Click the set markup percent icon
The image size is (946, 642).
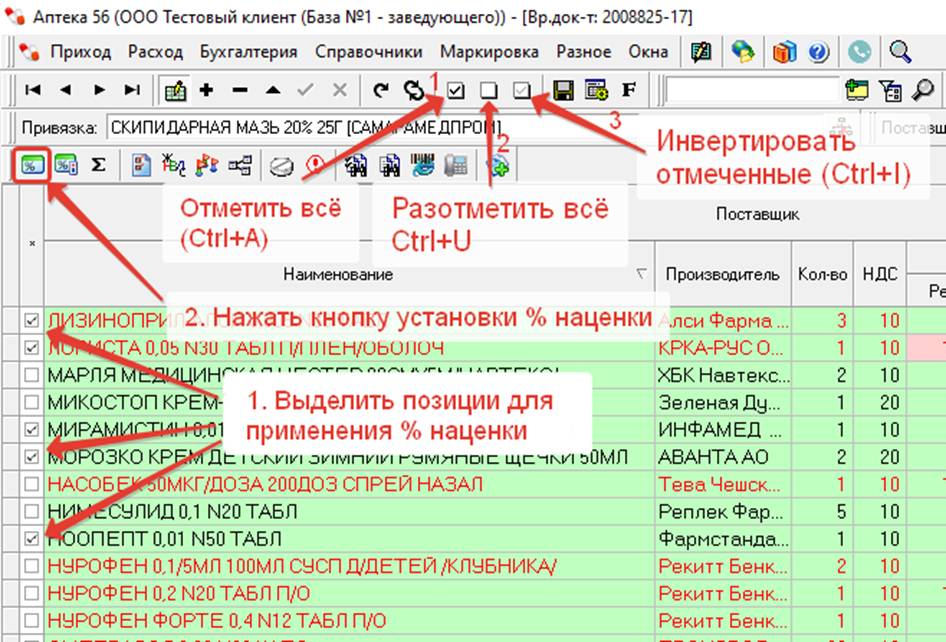(32, 165)
